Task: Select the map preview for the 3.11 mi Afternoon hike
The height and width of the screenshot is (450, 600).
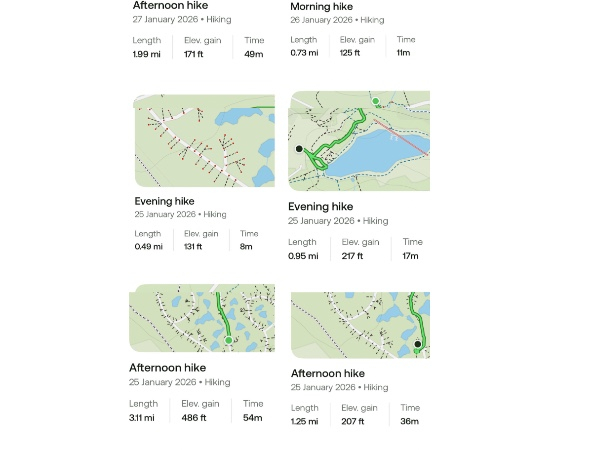Action: click(202, 318)
